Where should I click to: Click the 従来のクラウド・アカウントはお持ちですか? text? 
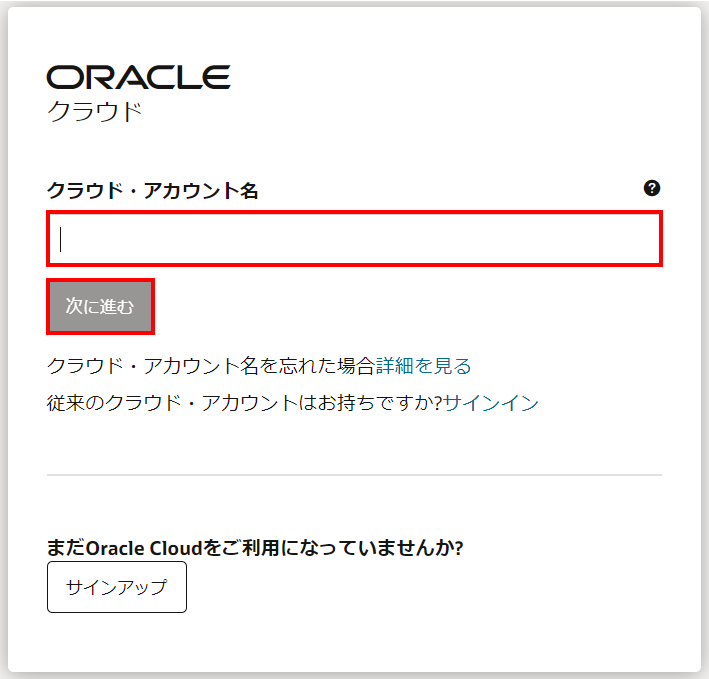(244, 403)
